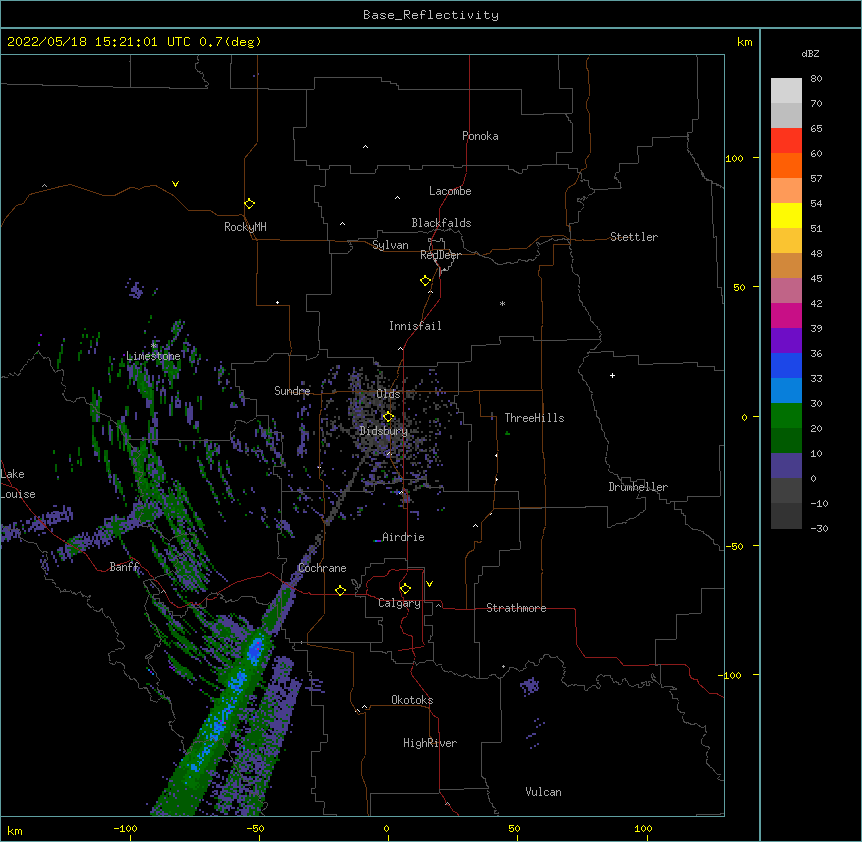Select the Lacombe city label
The width and height of the screenshot is (862, 842).
point(450,191)
